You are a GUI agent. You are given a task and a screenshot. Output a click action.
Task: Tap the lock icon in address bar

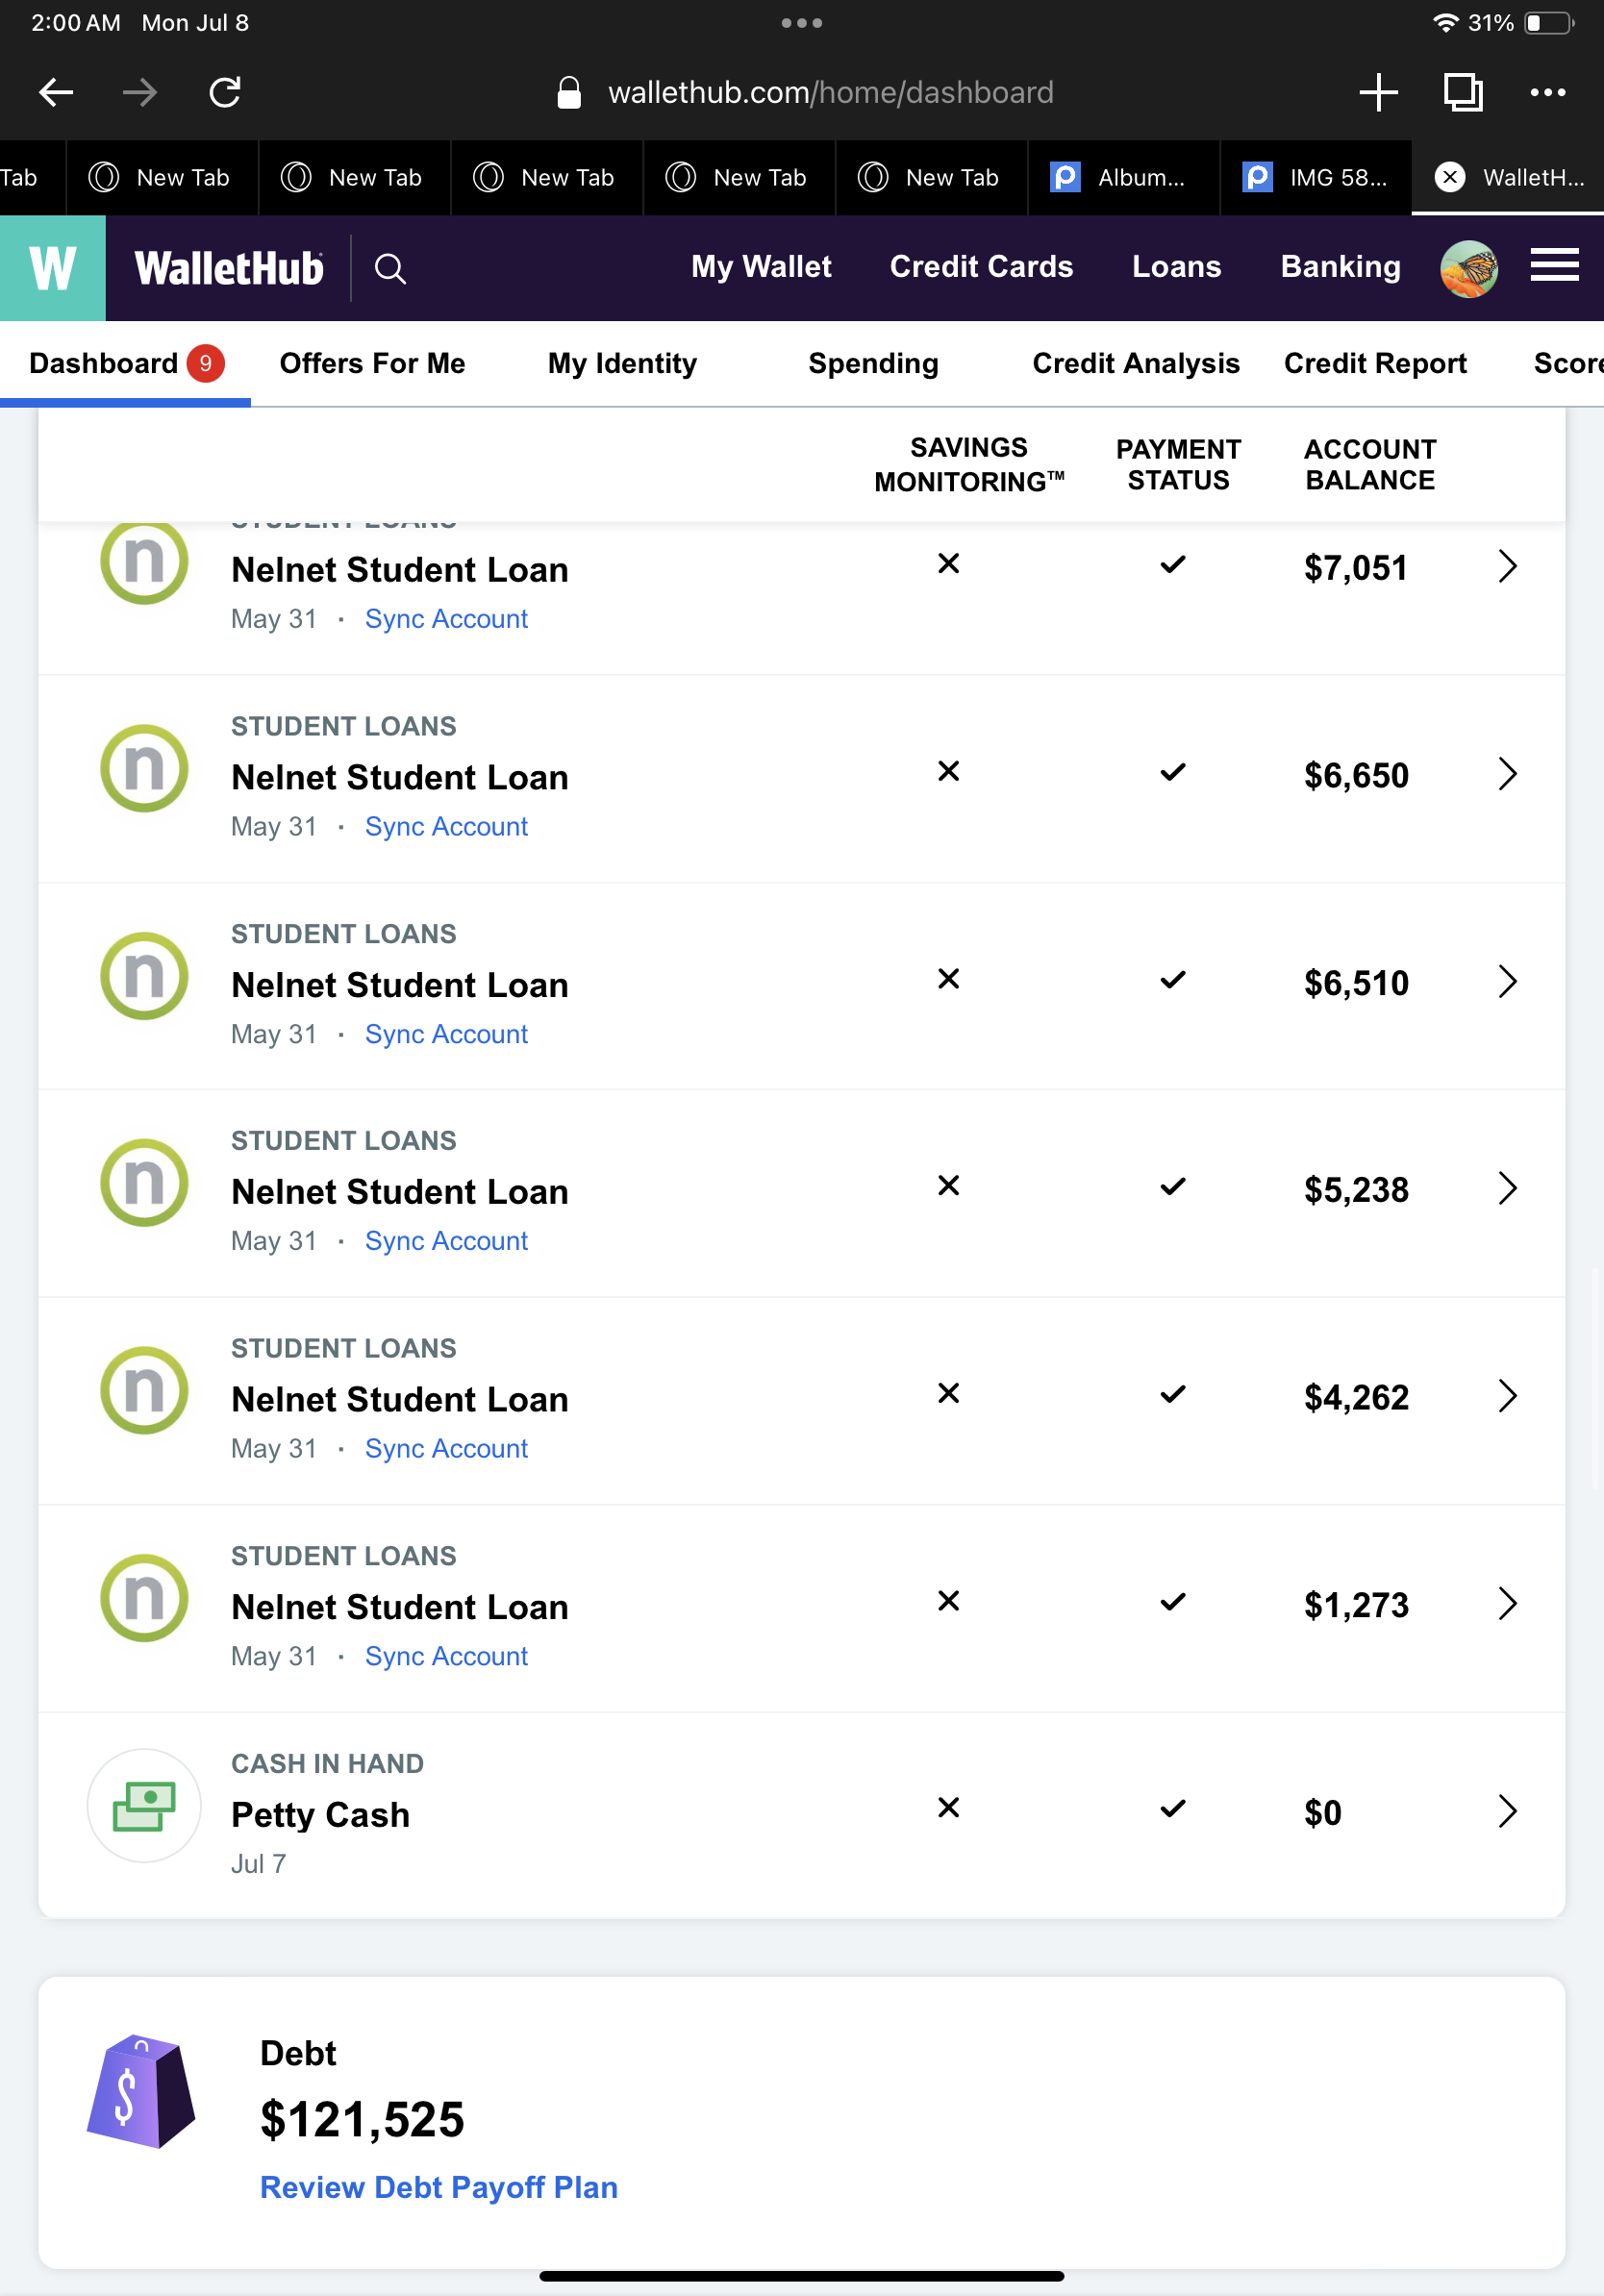[569, 92]
